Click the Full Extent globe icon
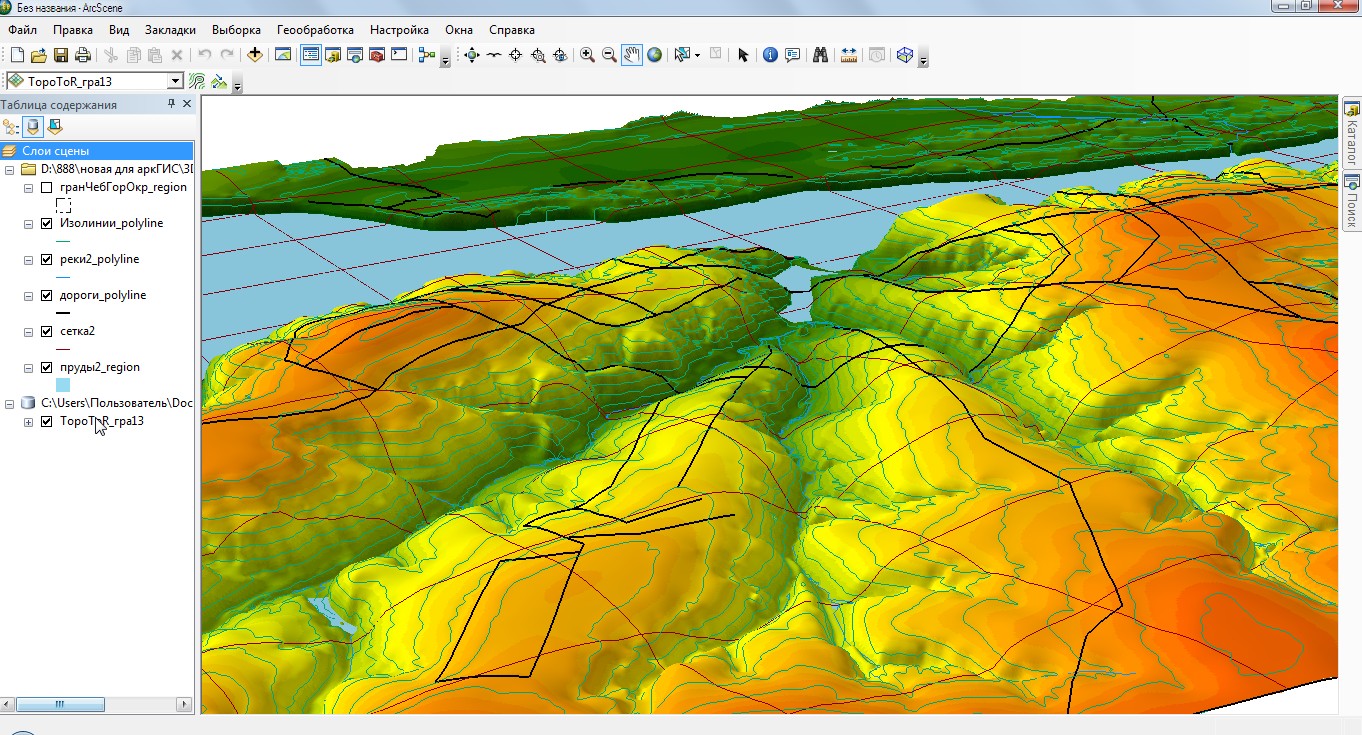Screen dimensions: 1362x735 (654, 55)
